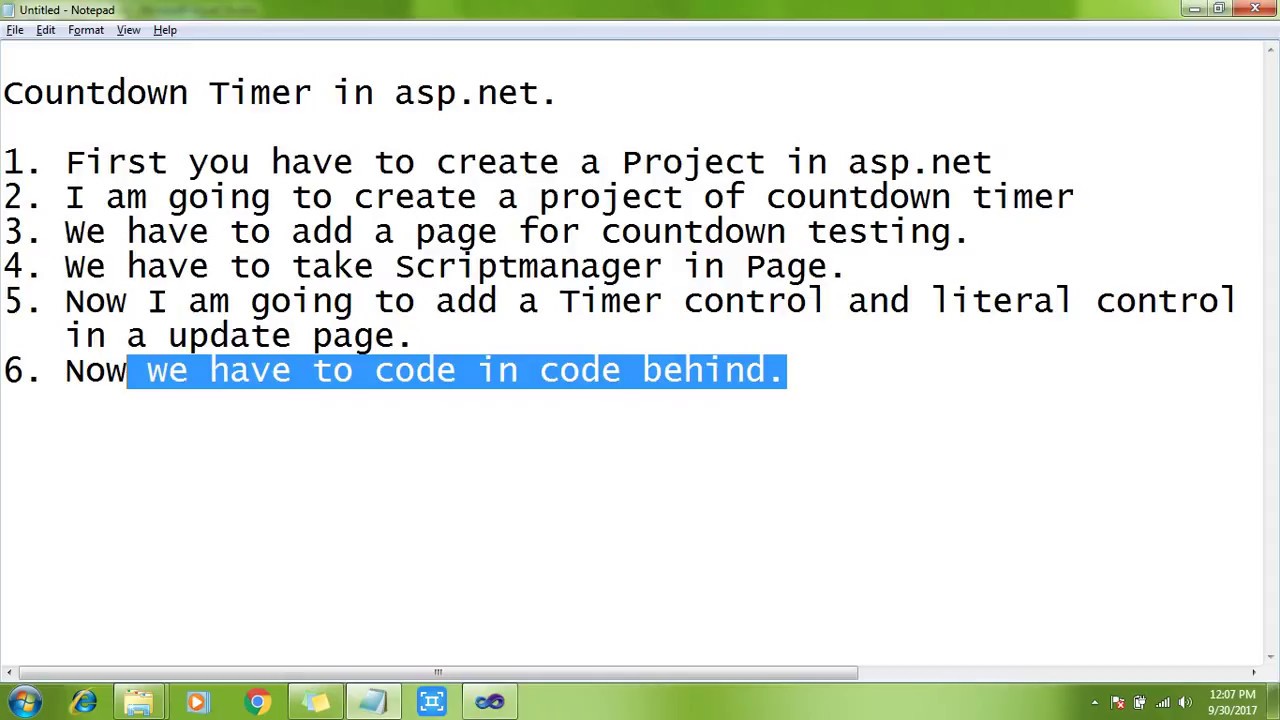Open Sticky Notes on taskbar
This screenshot has height=720, width=1280.
[316, 702]
